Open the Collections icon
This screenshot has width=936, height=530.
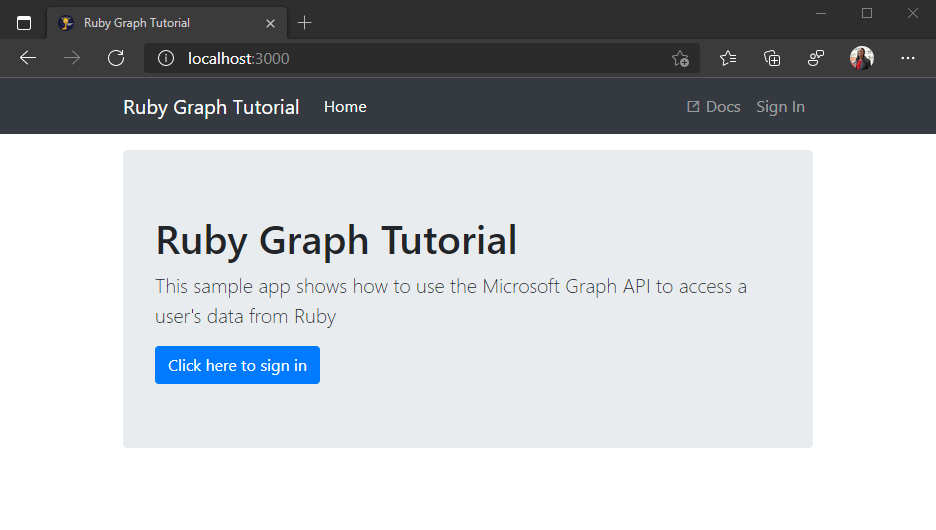coord(772,58)
